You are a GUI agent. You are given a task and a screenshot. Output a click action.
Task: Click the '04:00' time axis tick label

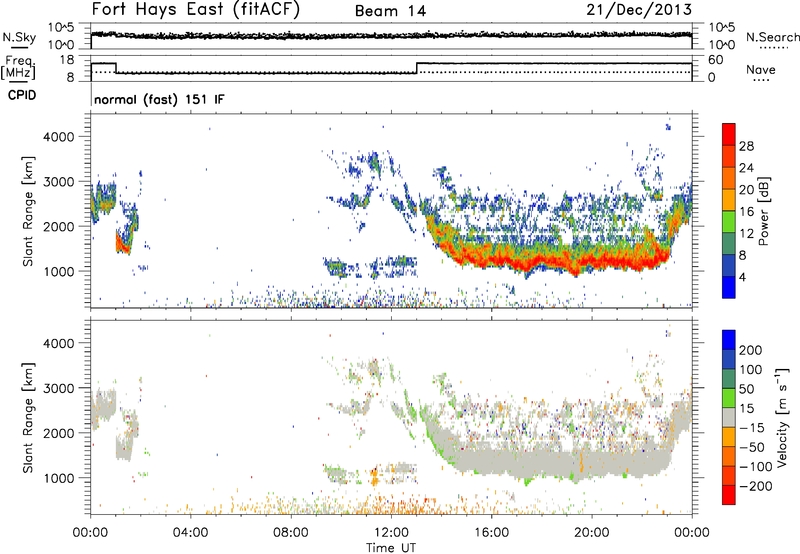coord(190,533)
